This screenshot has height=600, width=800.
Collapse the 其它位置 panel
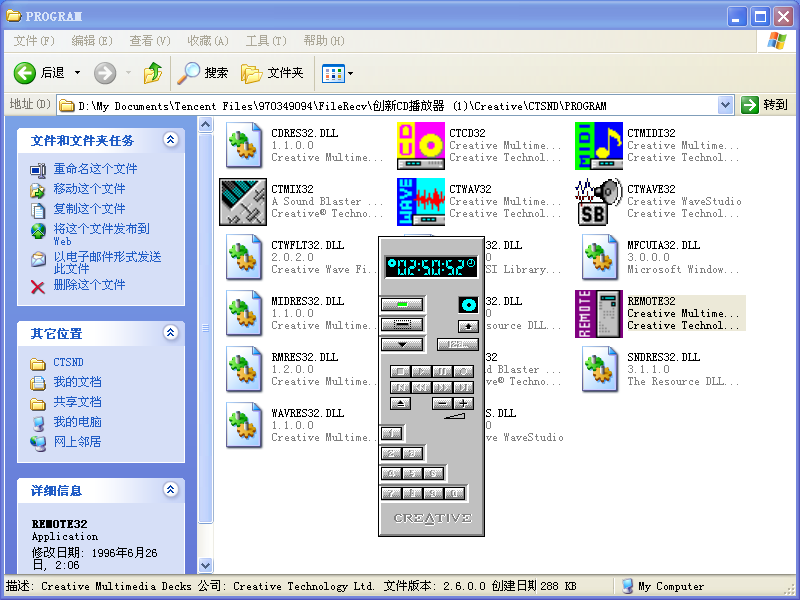coord(171,333)
